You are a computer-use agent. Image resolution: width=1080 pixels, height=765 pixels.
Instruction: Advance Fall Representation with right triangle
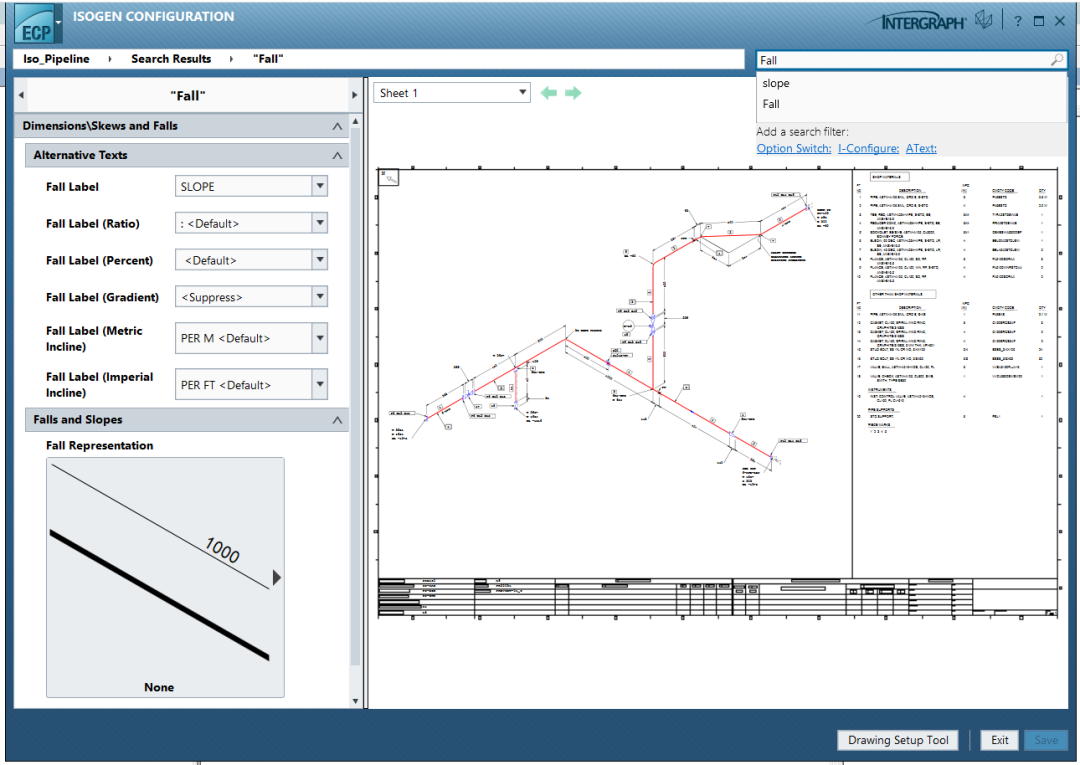[277, 577]
